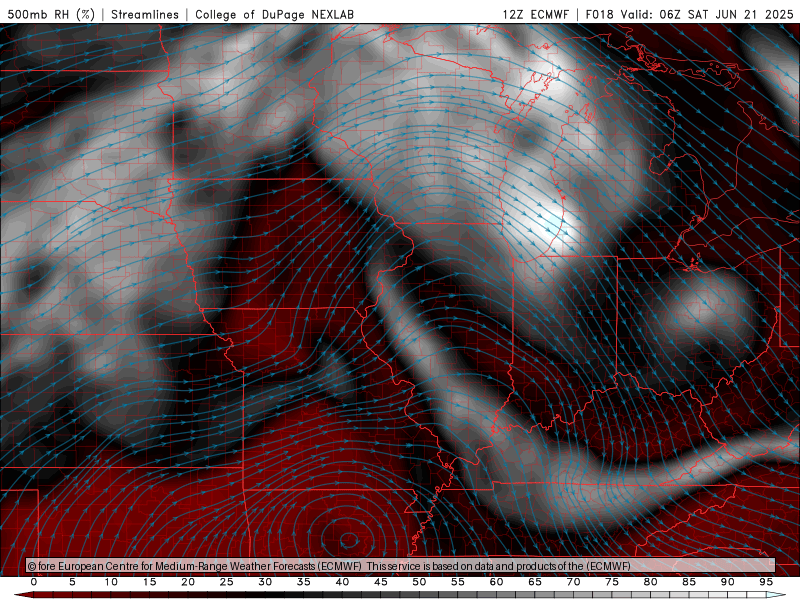Click the "75" value on the color scale
Viewport: 800px width, 600px height.
(612, 582)
